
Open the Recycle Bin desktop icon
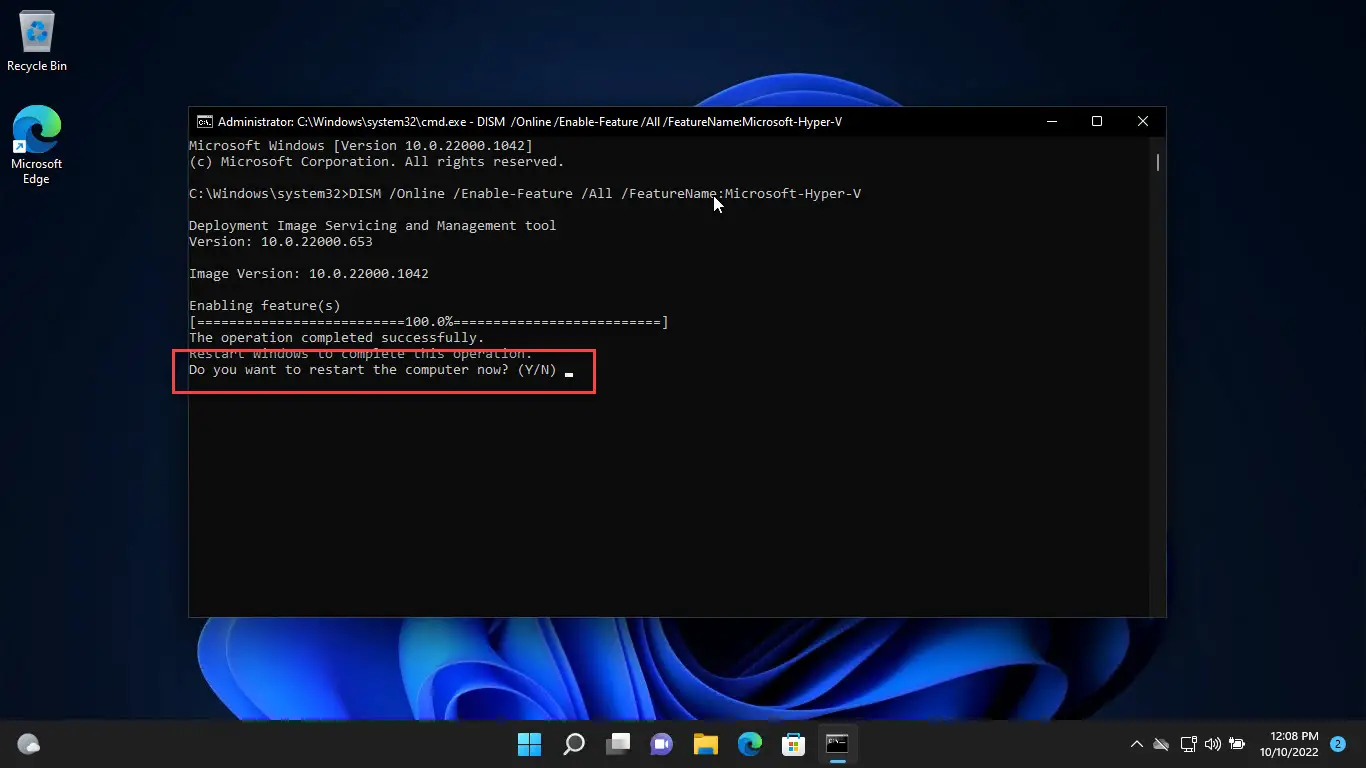[37, 42]
